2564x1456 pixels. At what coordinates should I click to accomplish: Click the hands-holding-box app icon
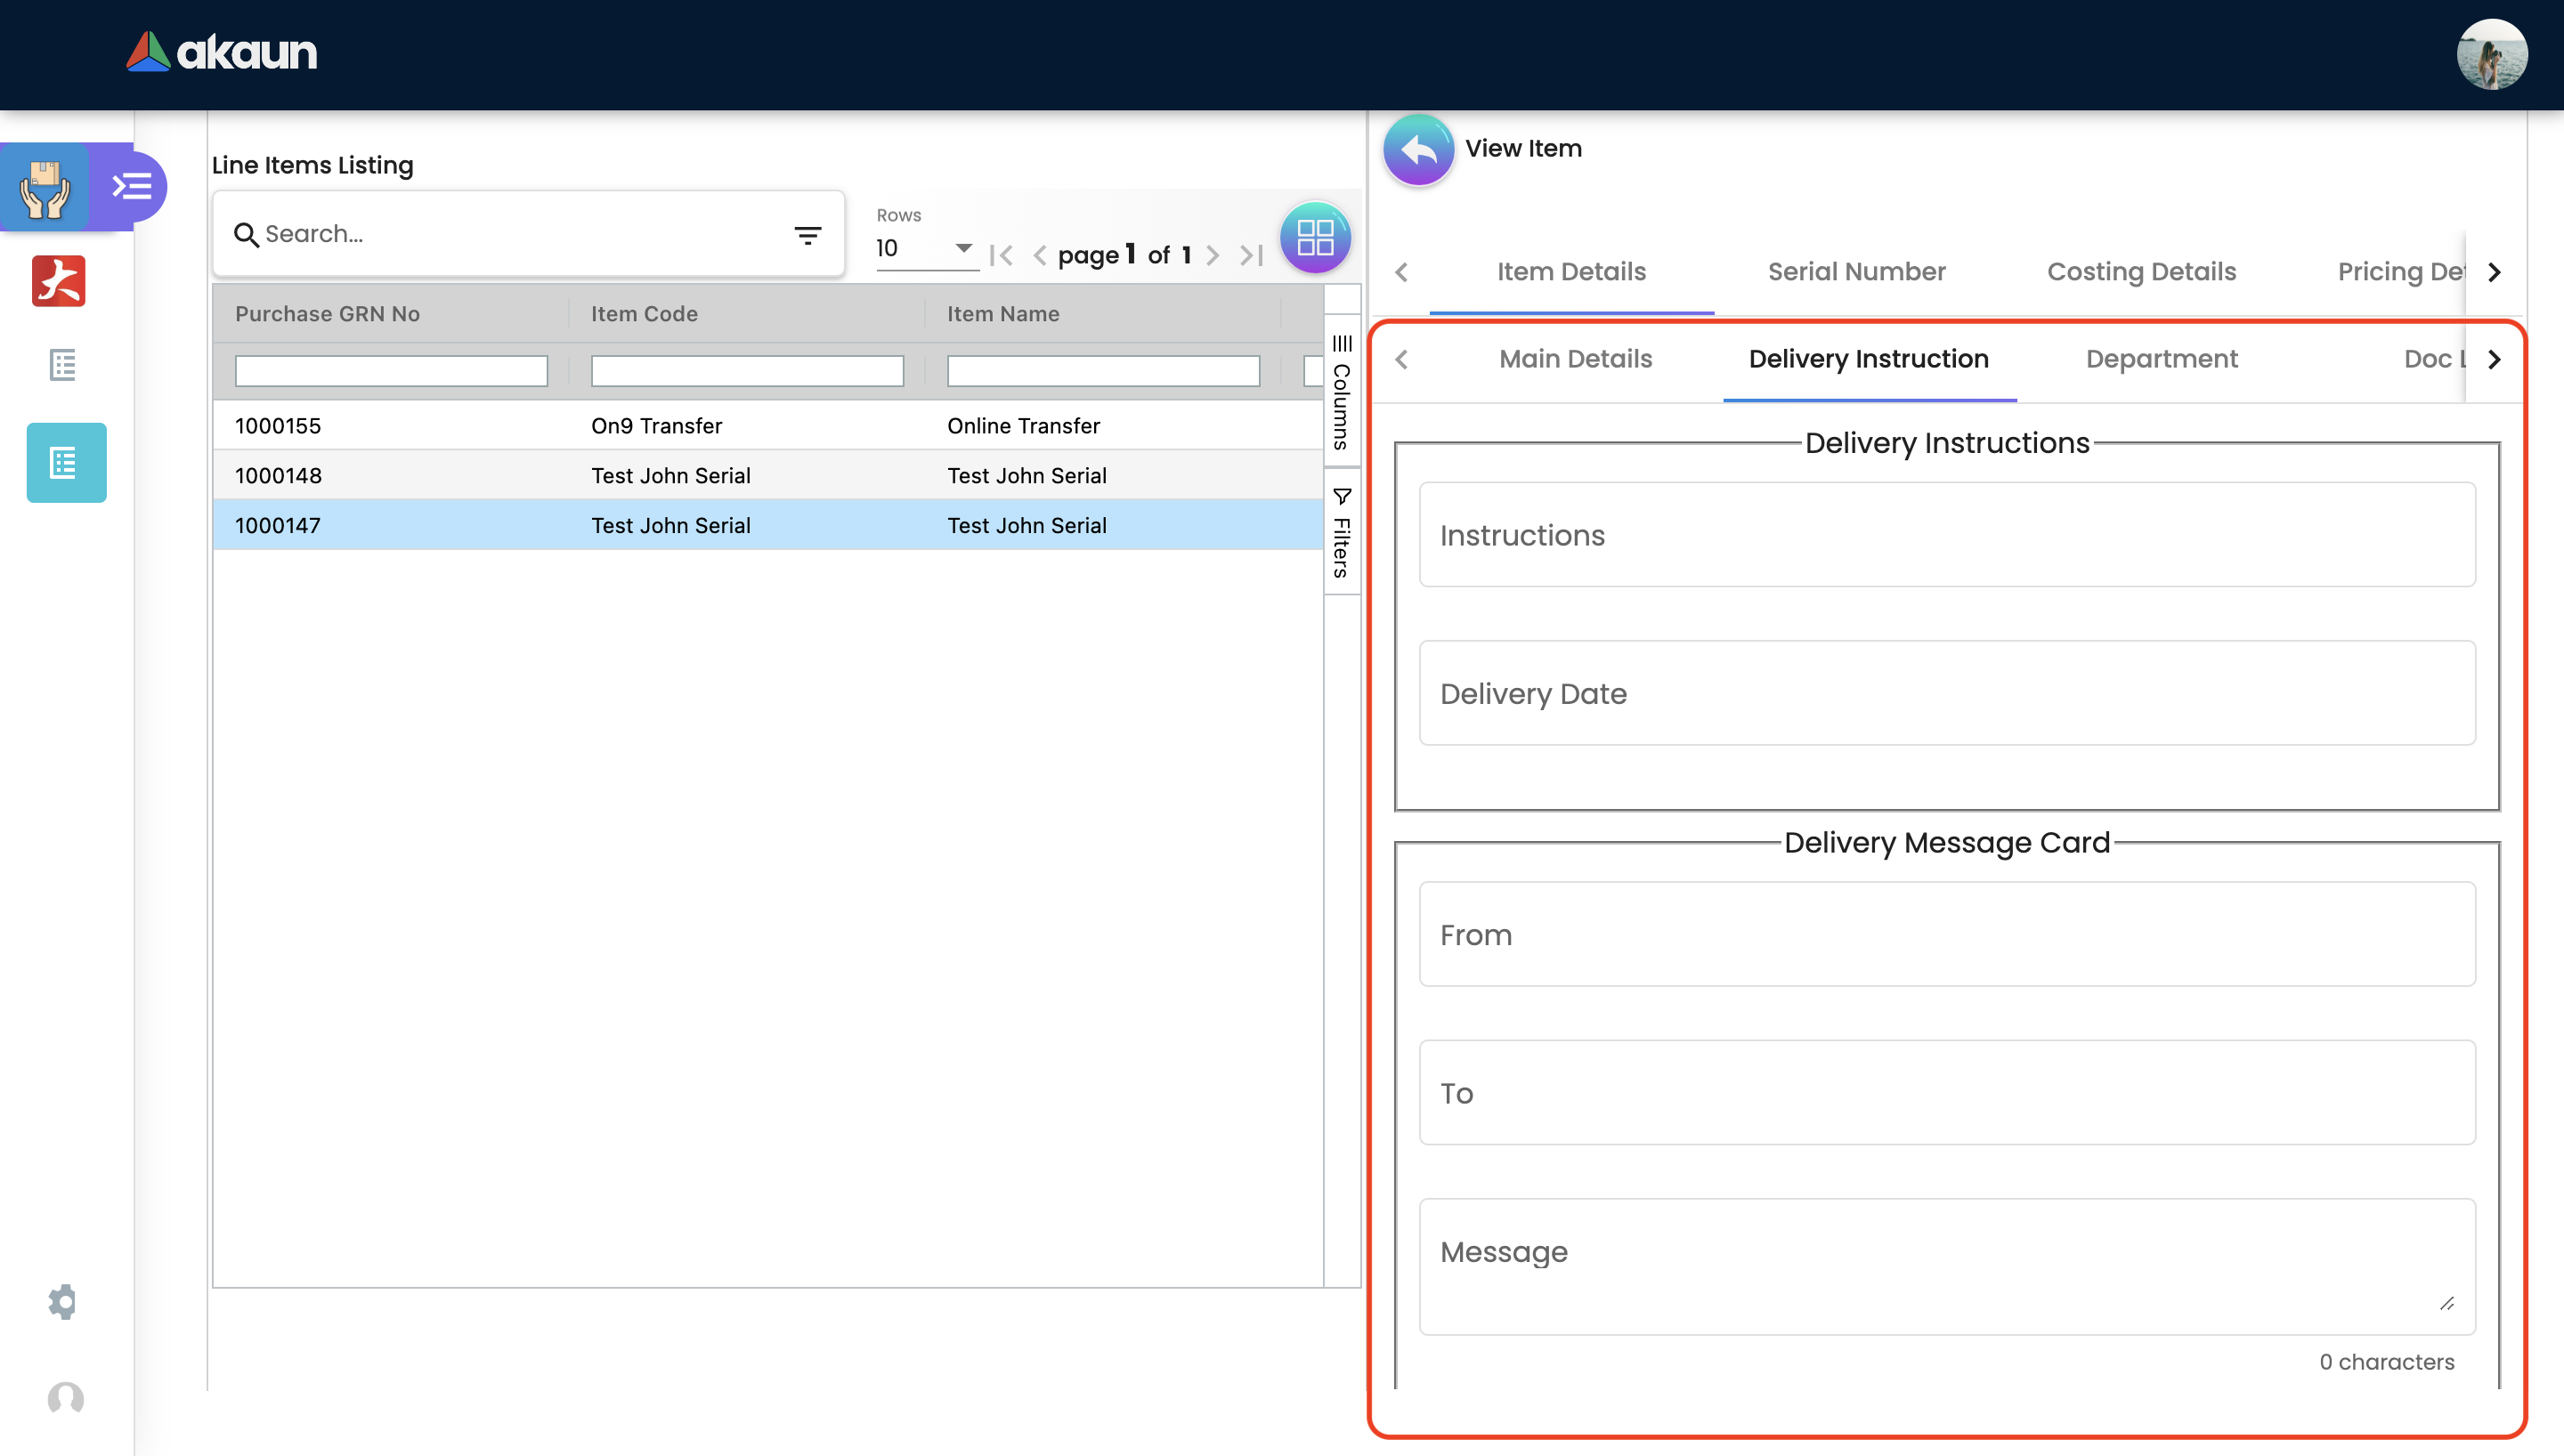pyautogui.click(x=45, y=188)
